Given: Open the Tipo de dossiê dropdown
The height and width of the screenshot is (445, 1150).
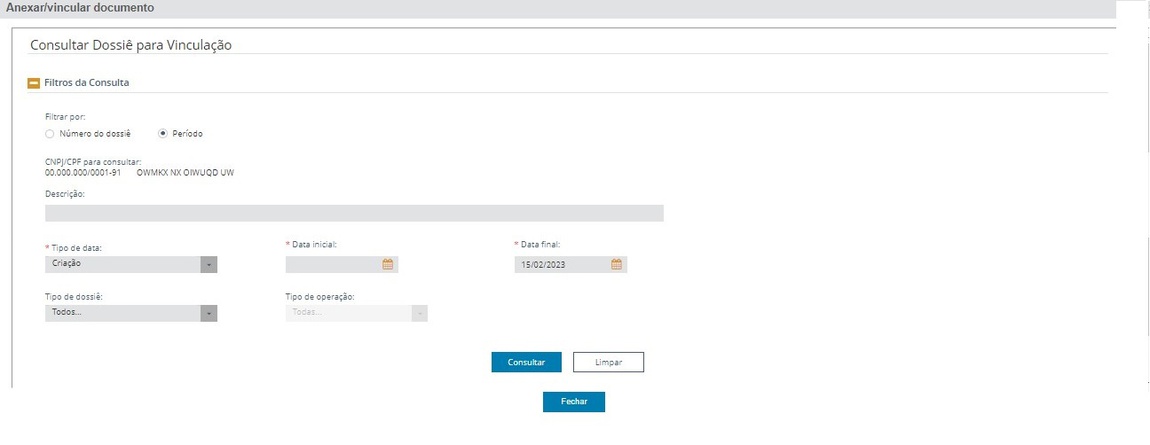Looking at the screenshot, I should (131, 313).
